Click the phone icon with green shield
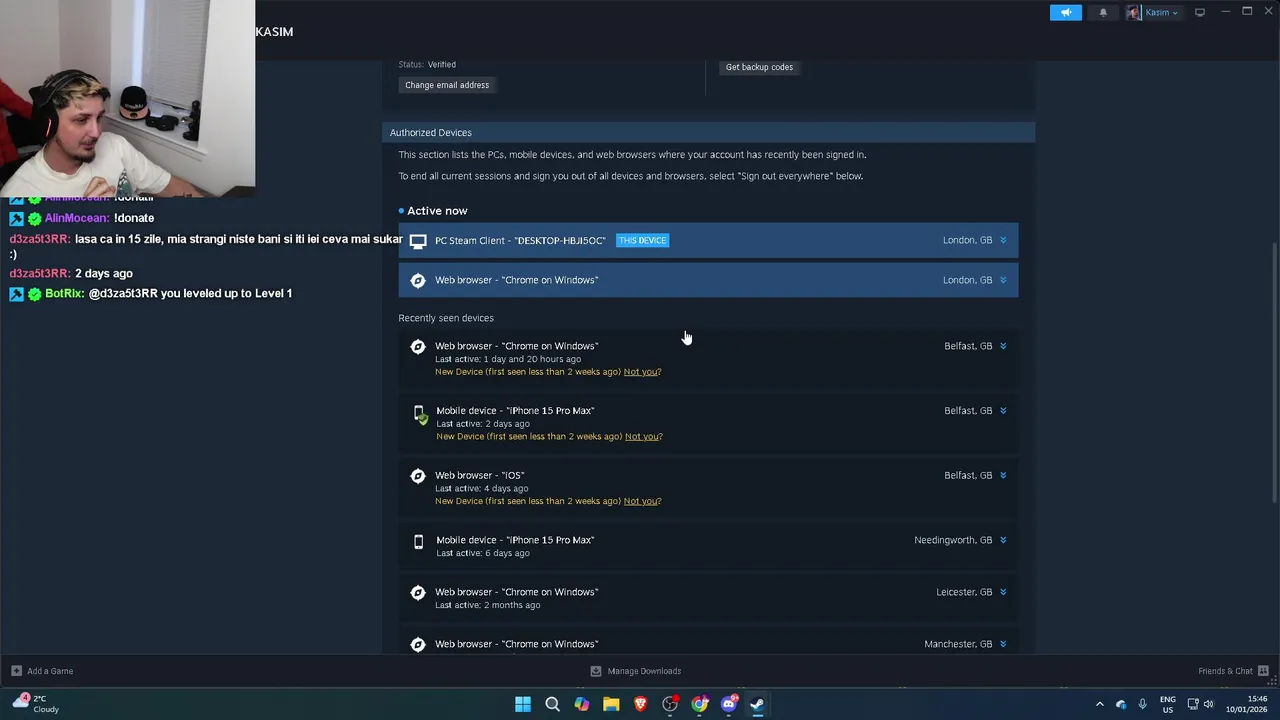 tap(420, 414)
